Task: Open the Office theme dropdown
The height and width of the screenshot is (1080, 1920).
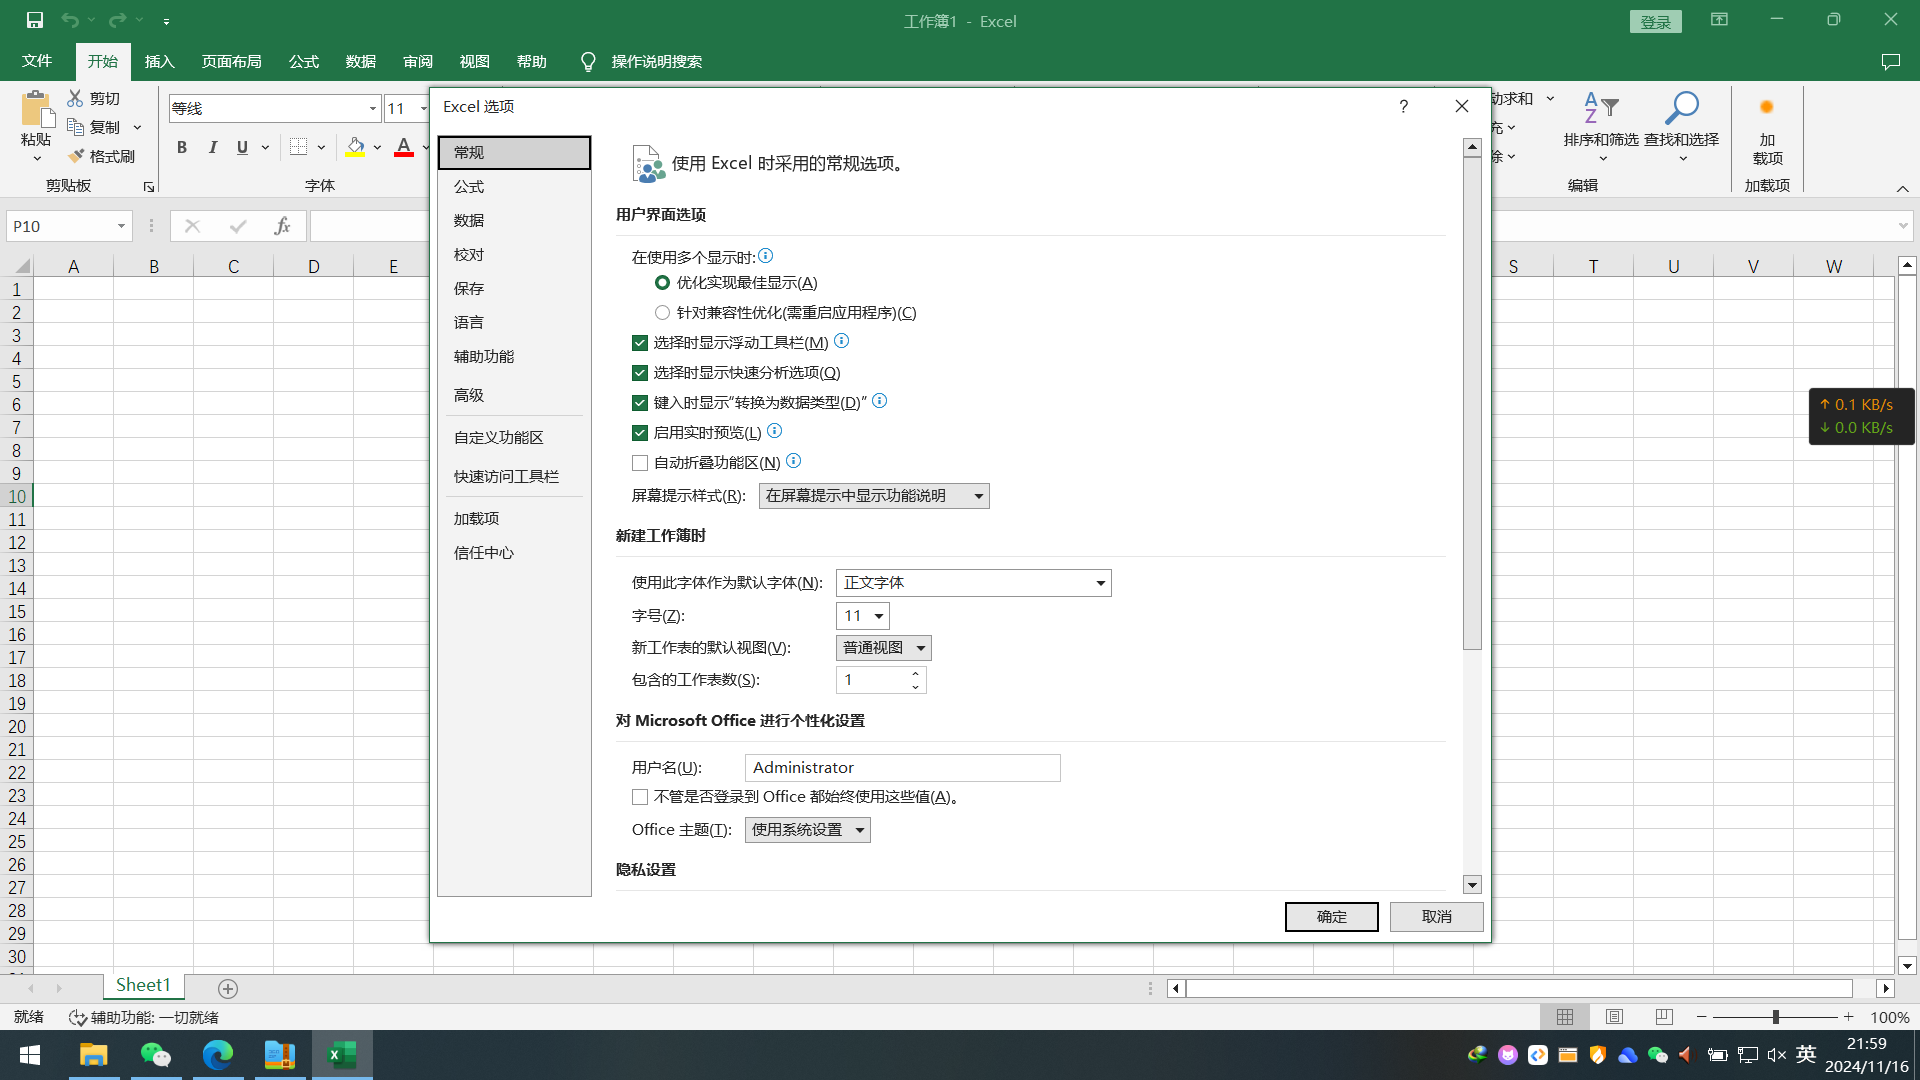Action: click(x=807, y=830)
